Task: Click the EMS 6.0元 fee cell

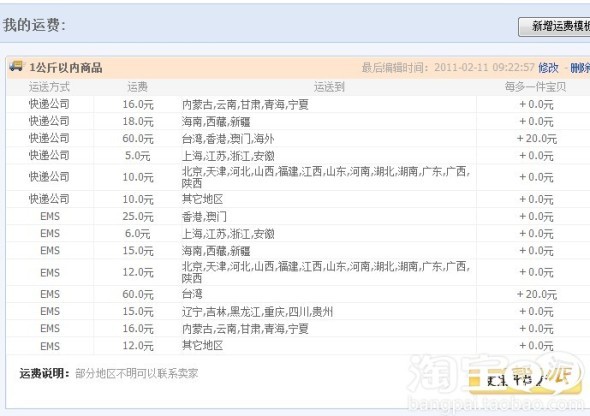Action: (x=137, y=234)
